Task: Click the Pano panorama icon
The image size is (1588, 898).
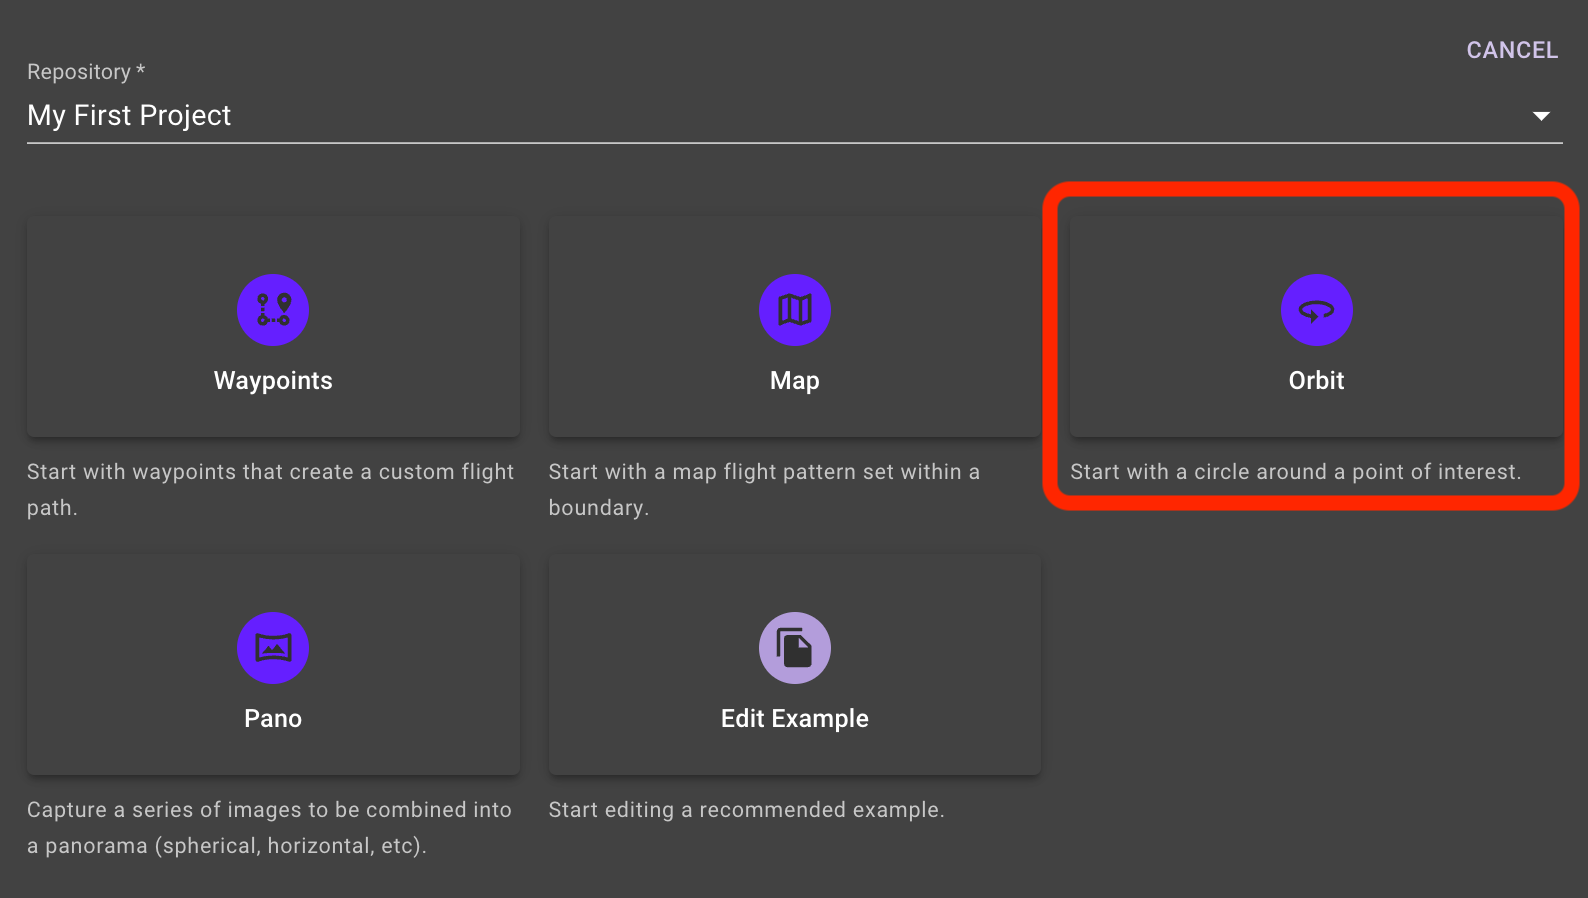Action: pyautogui.click(x=273, y=648)
